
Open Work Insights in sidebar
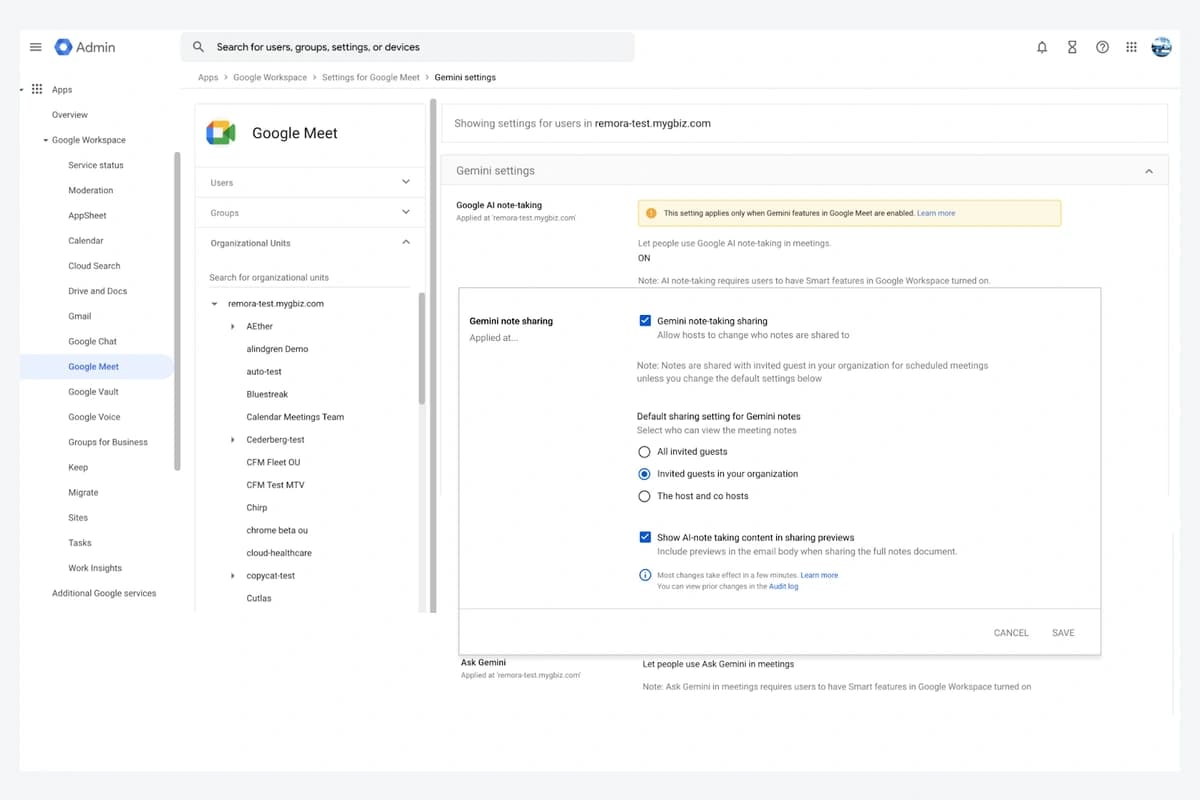95,568
